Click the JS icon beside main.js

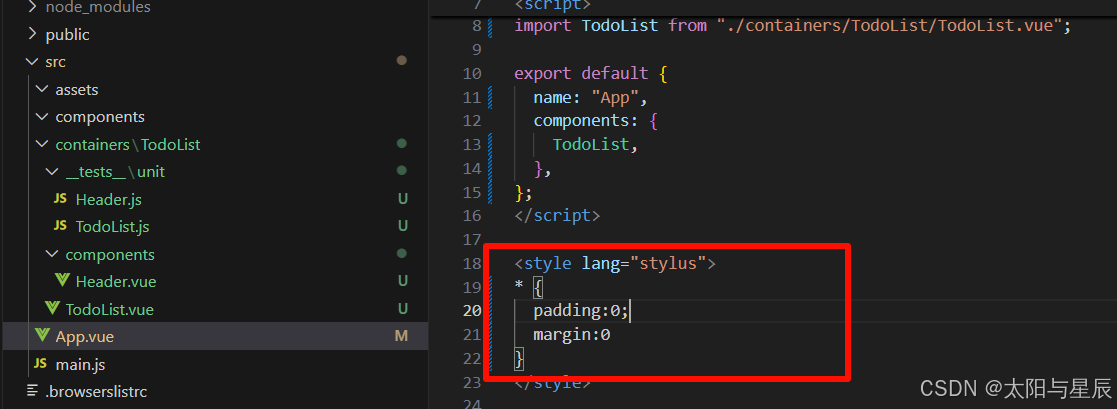pyautogui.click(x=41, y=364)
